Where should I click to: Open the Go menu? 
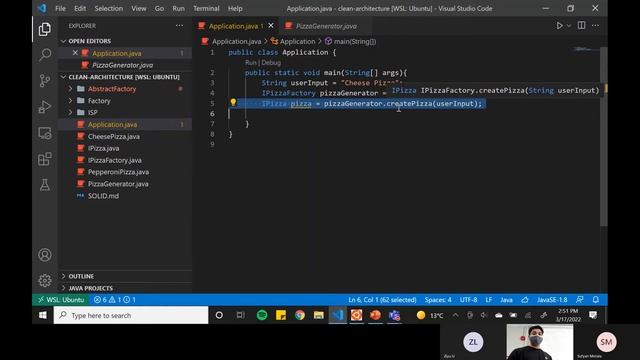[159, 8]
